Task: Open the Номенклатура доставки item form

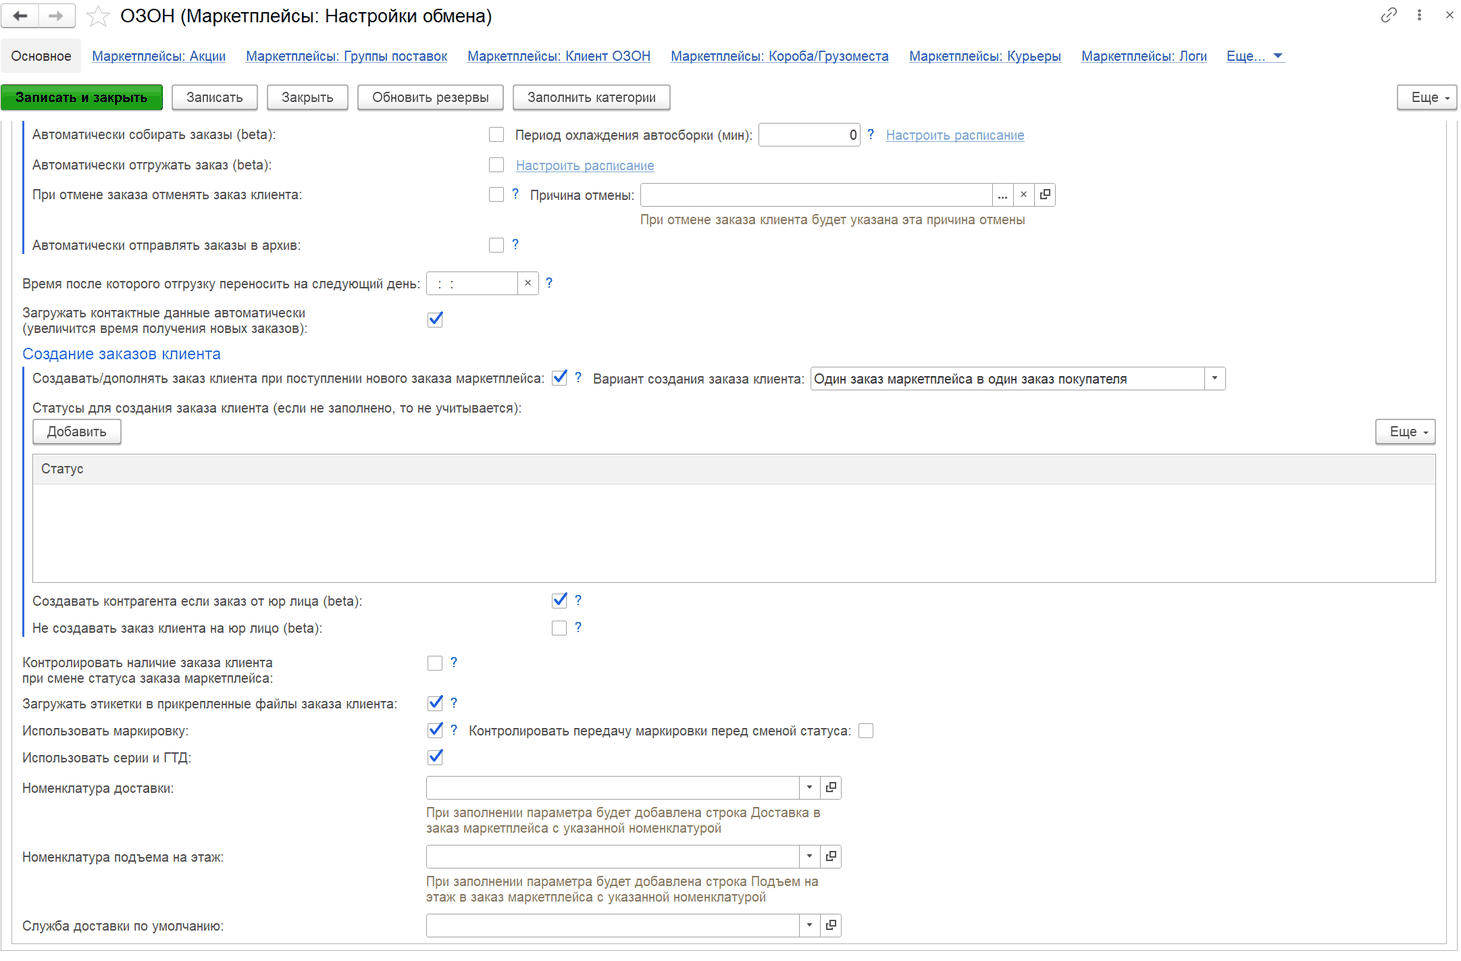Action: (x=831, y=788)
